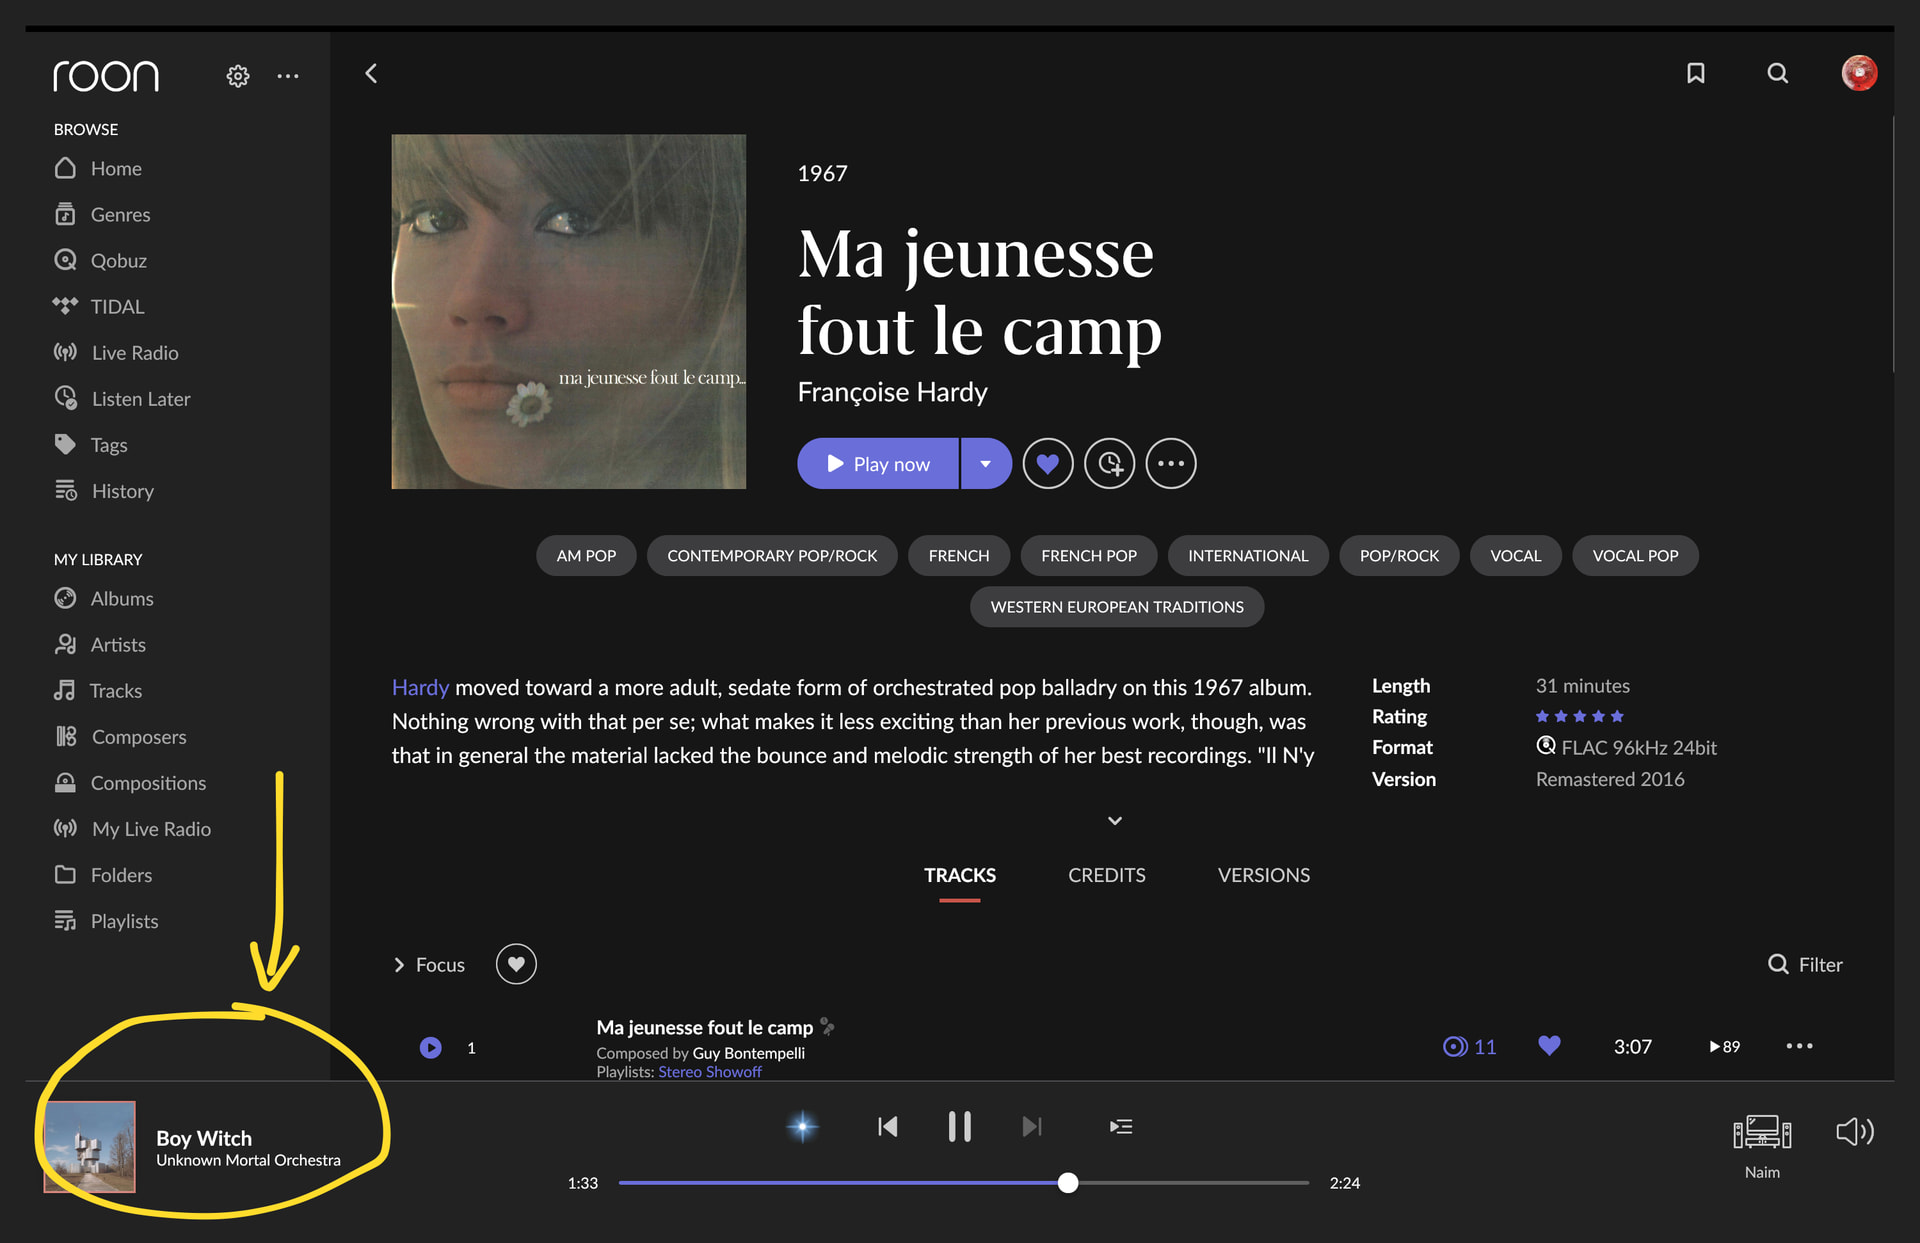This screenshot has height=1243, width=1920.
Task: Select CONTEMPORARY POP/ROCK genre tag
Action: pyautogui.click(x=772, y=556)
